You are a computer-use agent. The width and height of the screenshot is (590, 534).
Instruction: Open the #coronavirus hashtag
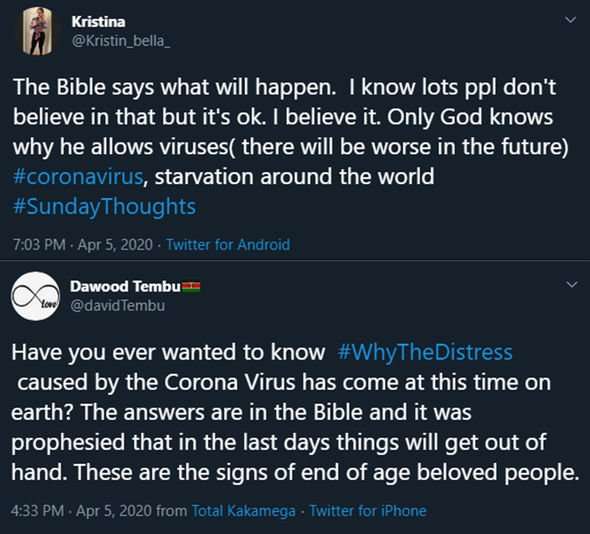(x=78, y=176)
